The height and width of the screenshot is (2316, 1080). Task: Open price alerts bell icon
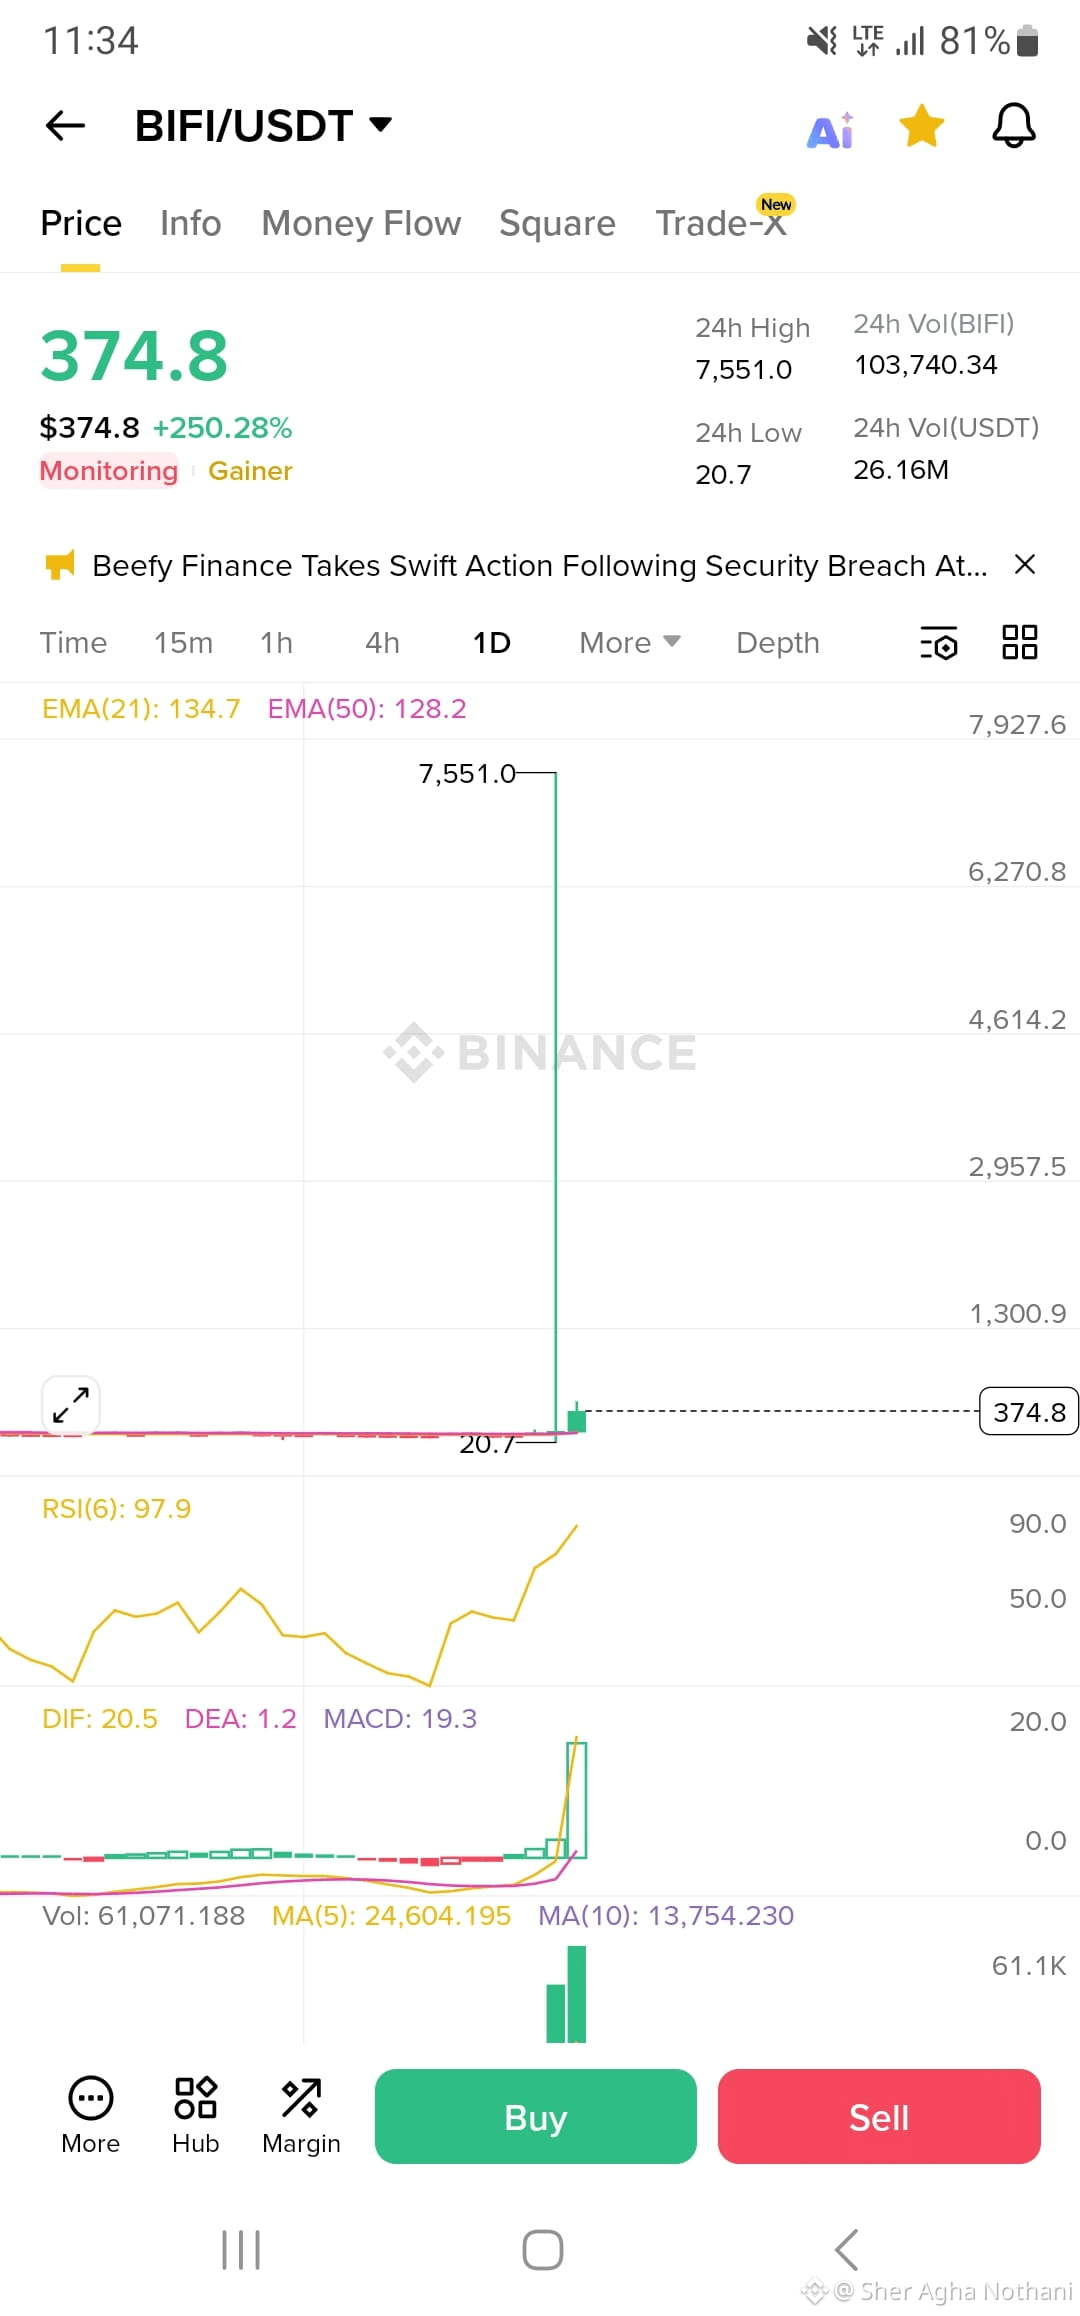tap(1013, 126)
